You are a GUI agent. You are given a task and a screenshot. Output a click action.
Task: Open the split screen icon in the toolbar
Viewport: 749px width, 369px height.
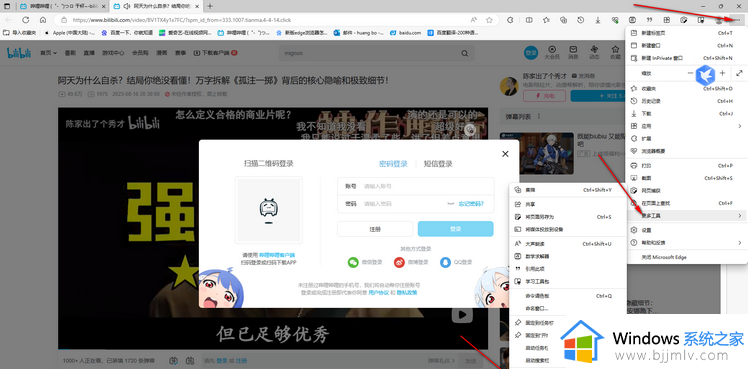point(529,20)
